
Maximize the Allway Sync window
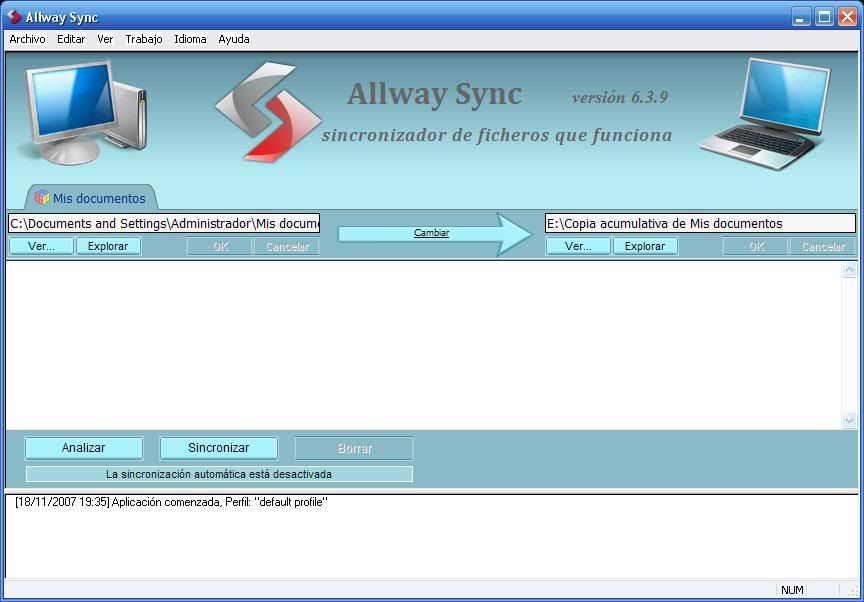pyautogui.click(x=824, y=17)
